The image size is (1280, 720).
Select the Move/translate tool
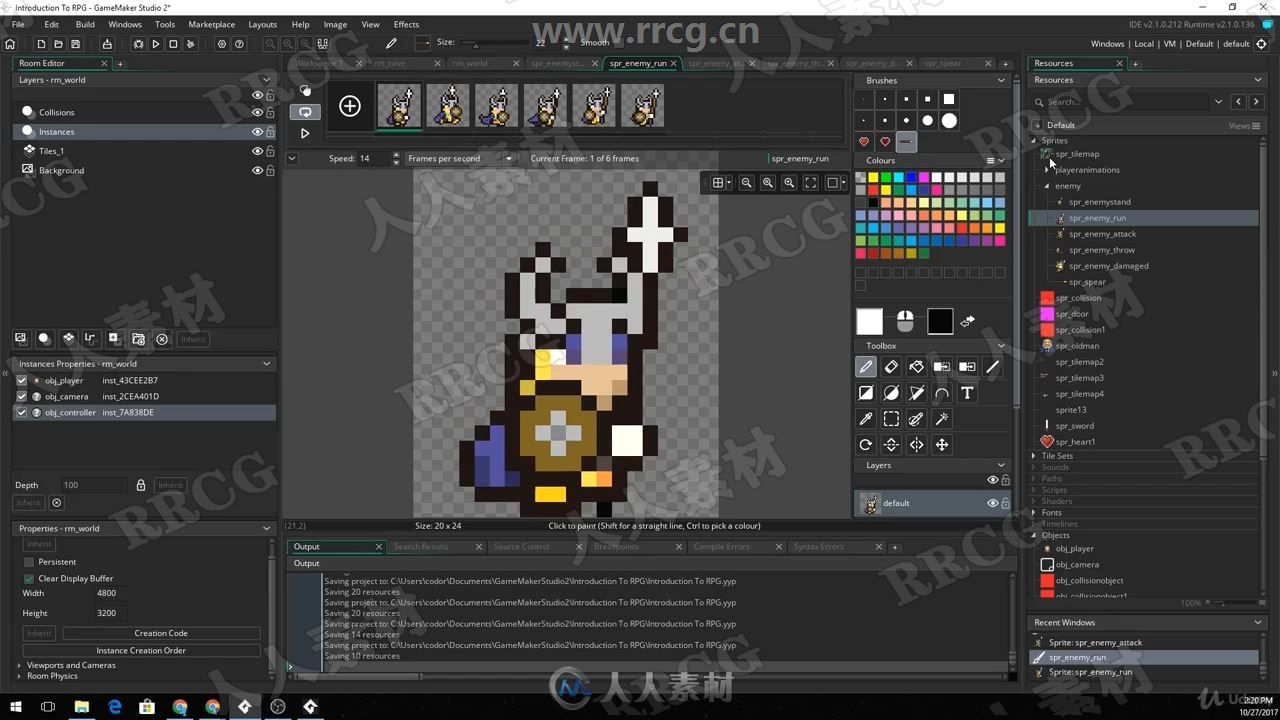click(x=942, y=445)
